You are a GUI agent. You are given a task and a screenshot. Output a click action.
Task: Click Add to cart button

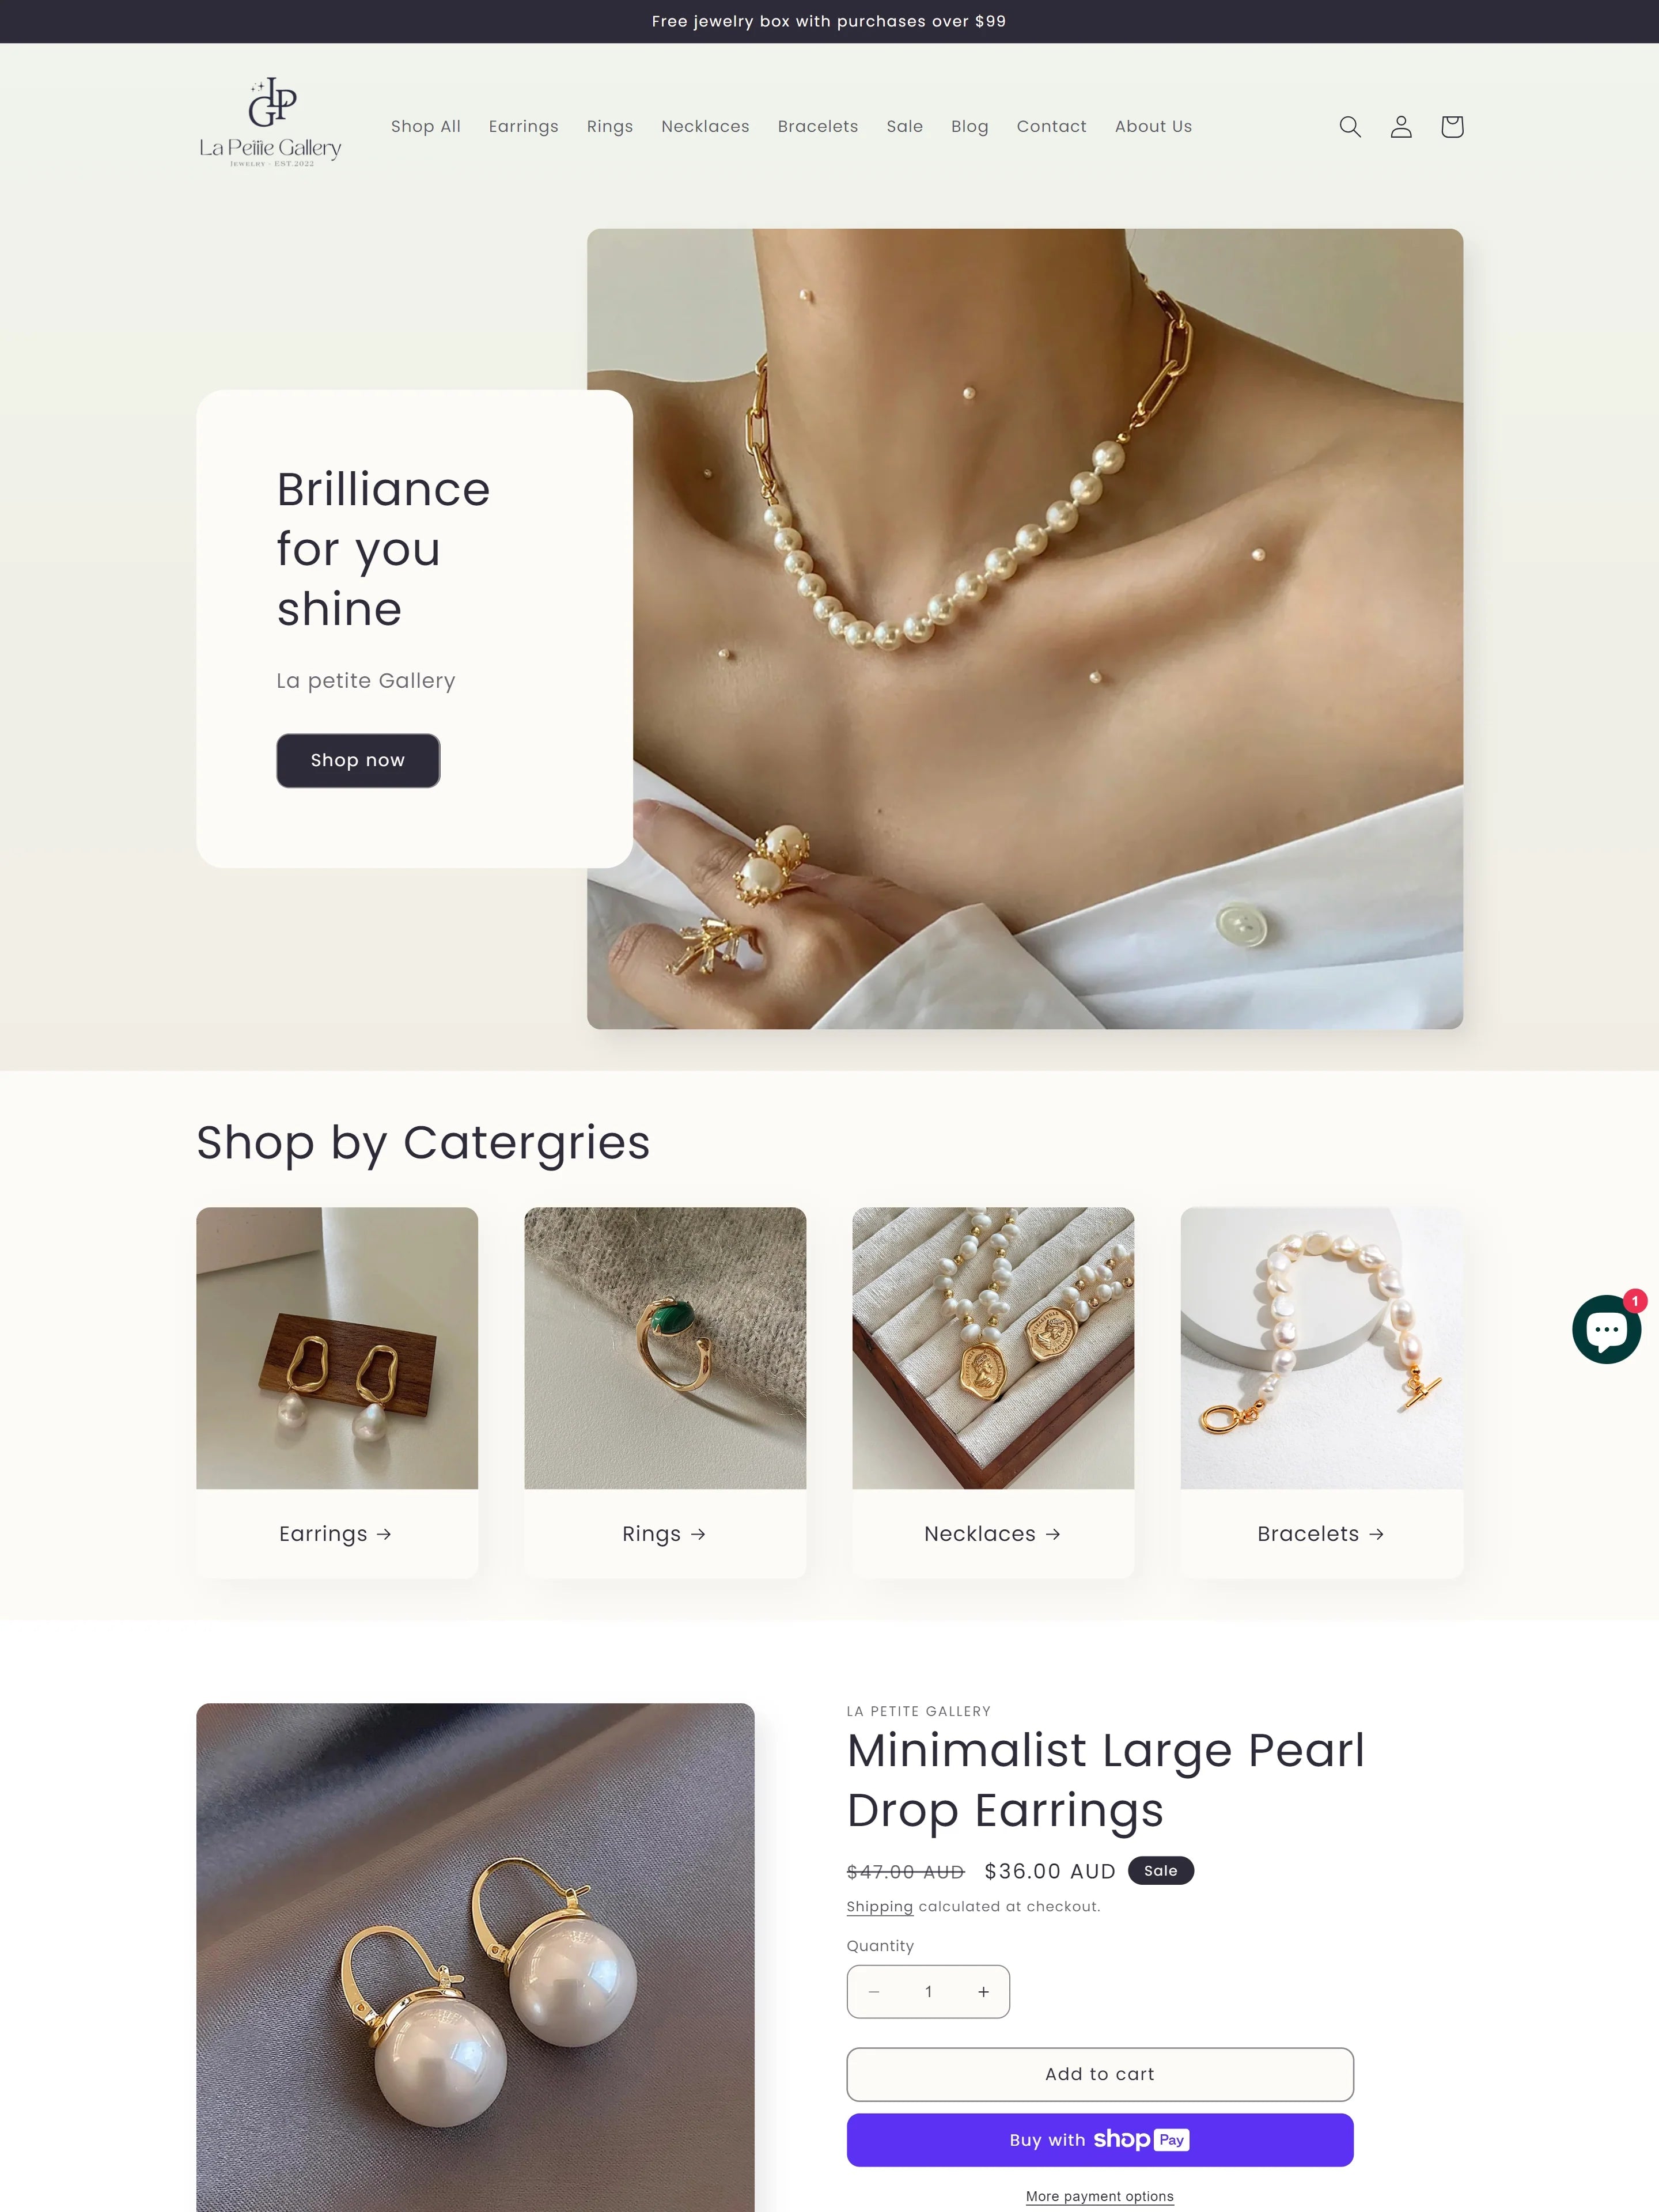(1100, 2074)
